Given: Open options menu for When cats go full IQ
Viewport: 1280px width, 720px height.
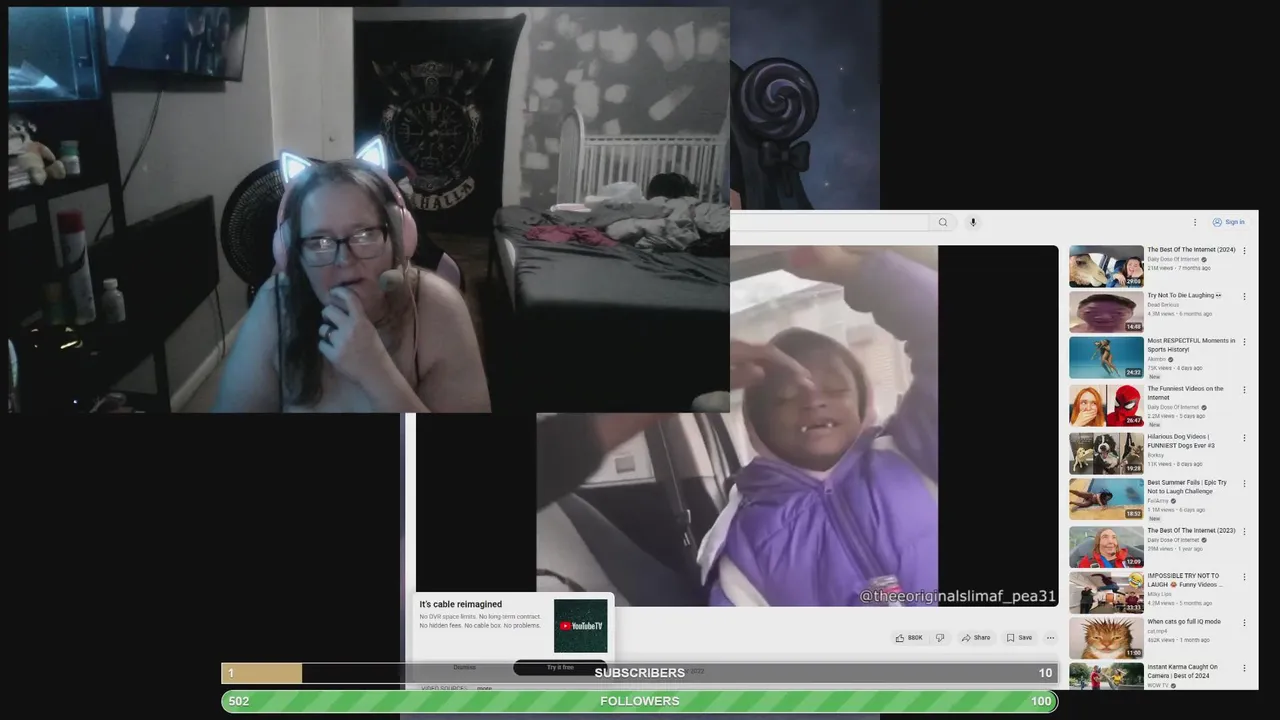Looking at the screenshot, I should click(1244, 623).
